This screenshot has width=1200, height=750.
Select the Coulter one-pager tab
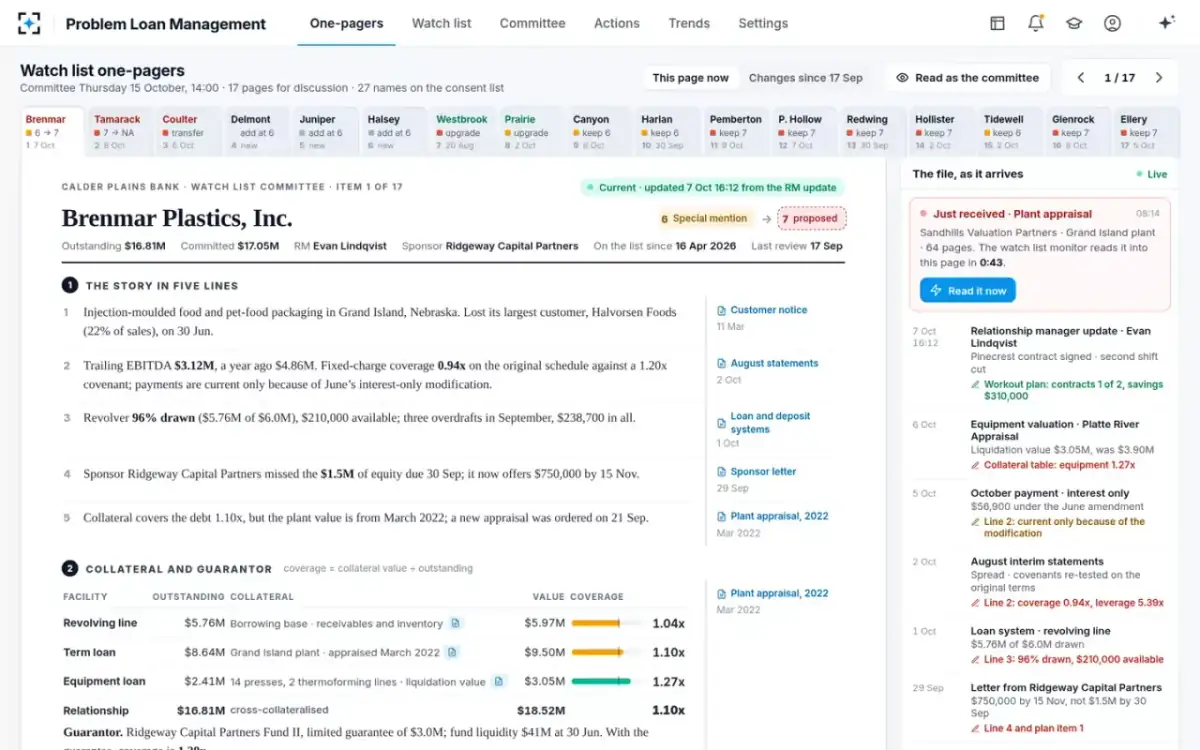click(189, 132)
